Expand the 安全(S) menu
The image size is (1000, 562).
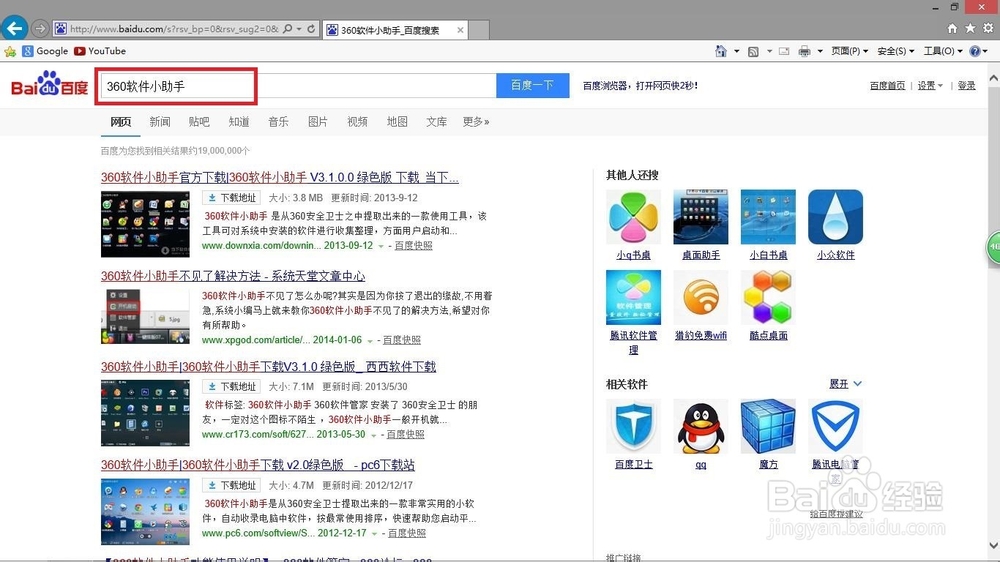click(x=895, y=51)
